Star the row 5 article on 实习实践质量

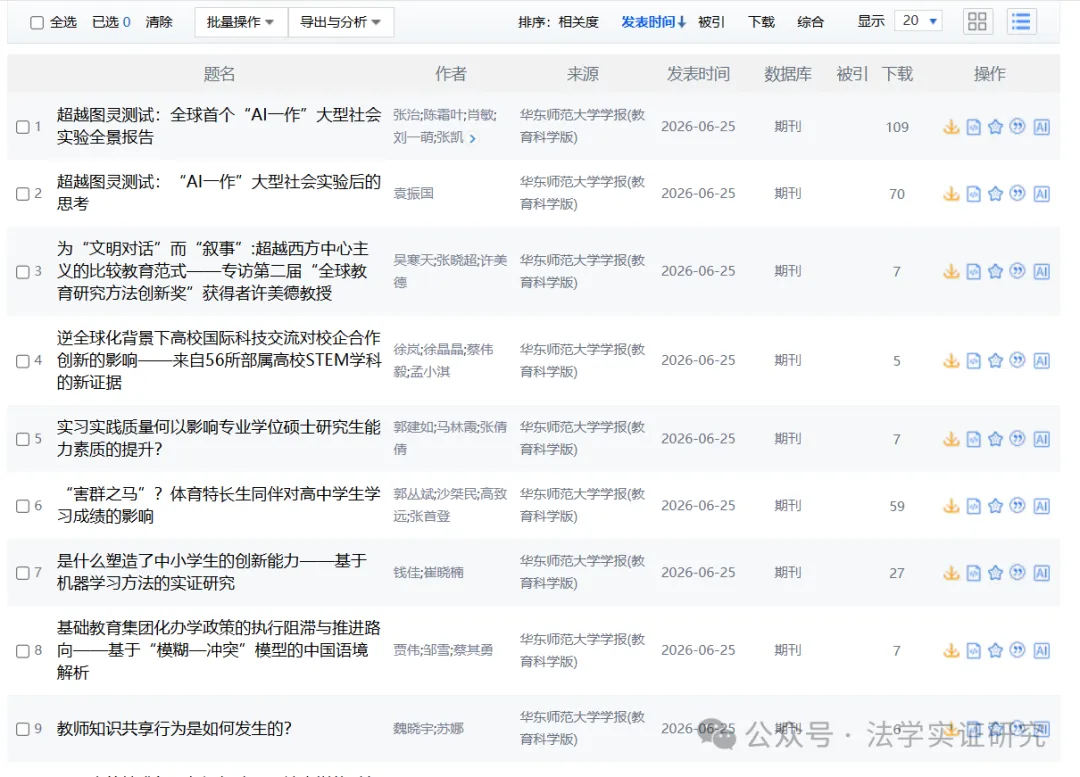click(995, 439)
